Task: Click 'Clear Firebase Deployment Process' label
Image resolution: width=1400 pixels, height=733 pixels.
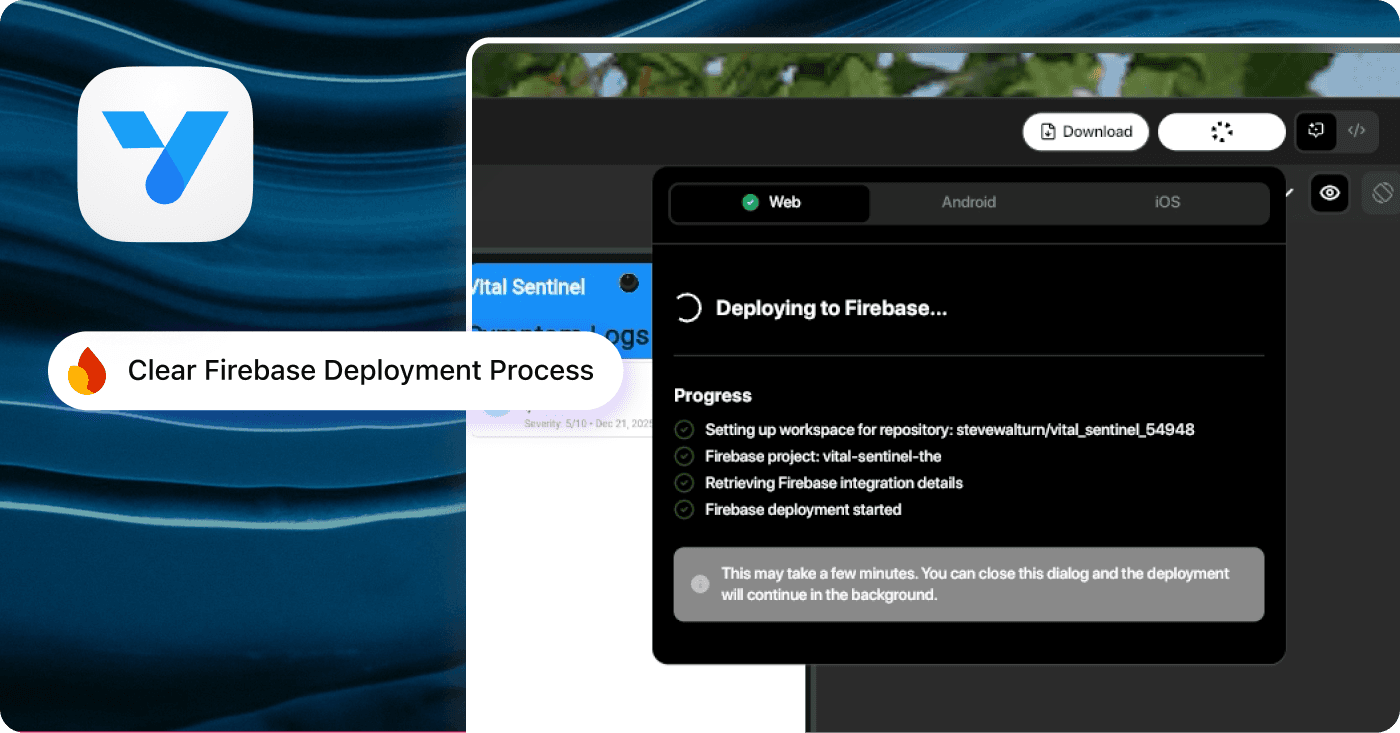Action: click(x=361, y=371)
